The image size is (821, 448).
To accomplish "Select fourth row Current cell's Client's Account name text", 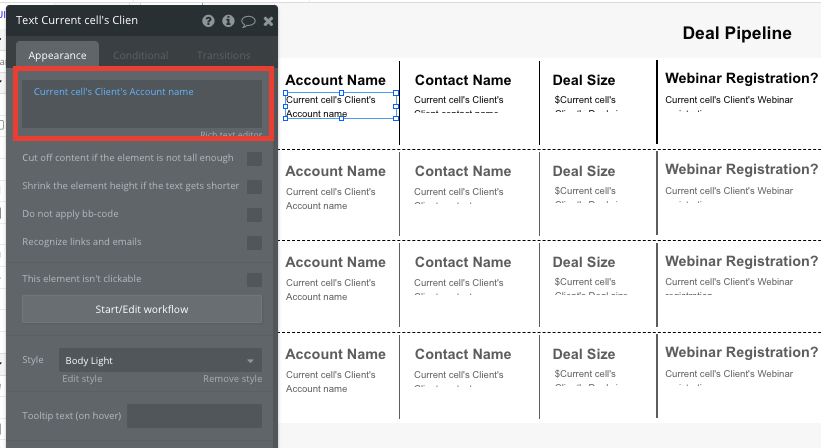I will pos(330,382).
